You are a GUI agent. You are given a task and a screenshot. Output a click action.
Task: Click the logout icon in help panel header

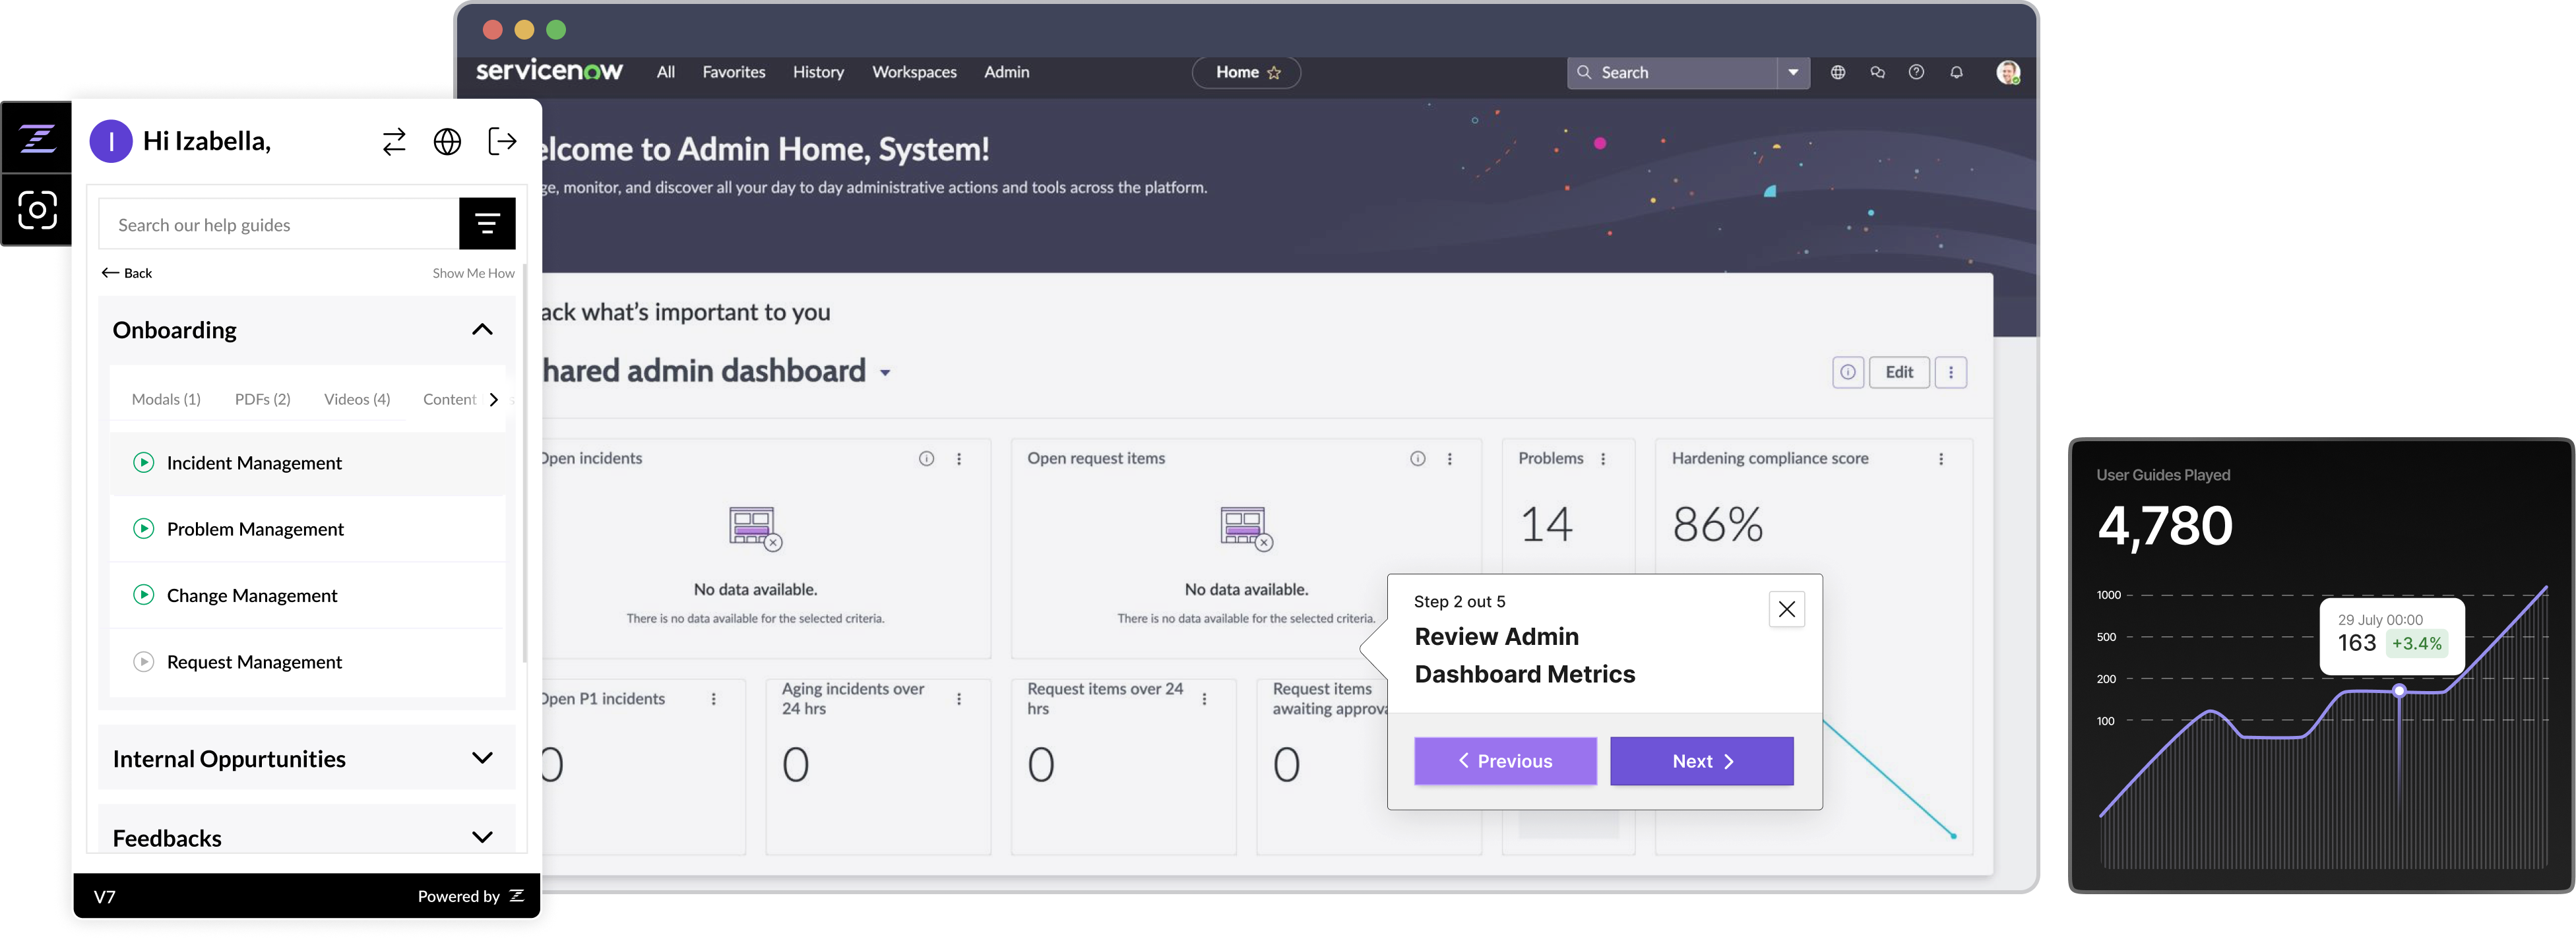tap(502, 142)
